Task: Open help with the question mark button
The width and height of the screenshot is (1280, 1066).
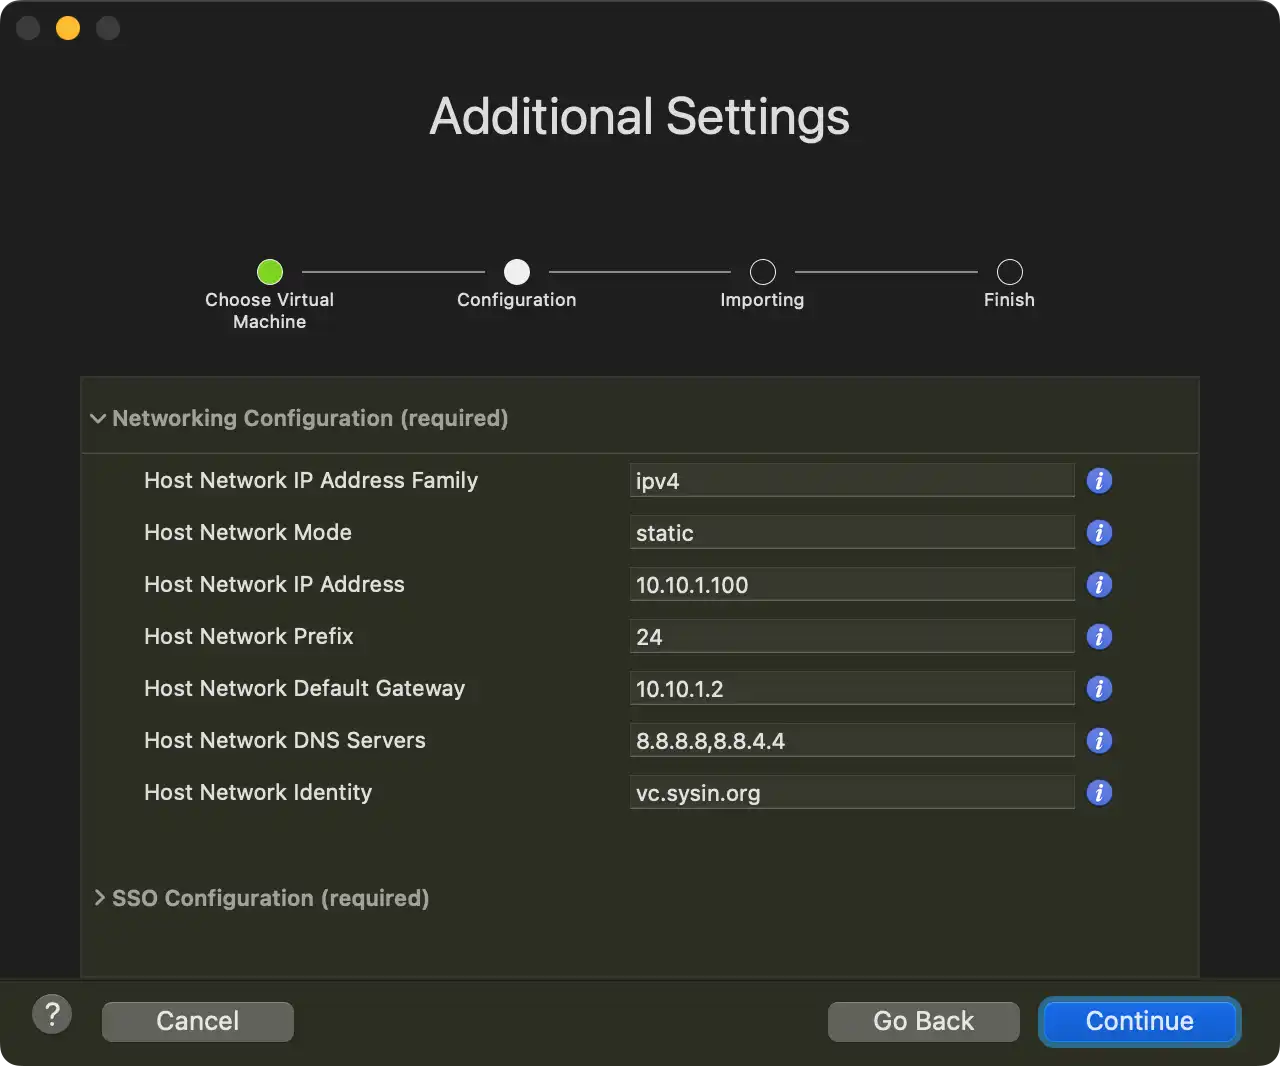Action: (52, 1015)
